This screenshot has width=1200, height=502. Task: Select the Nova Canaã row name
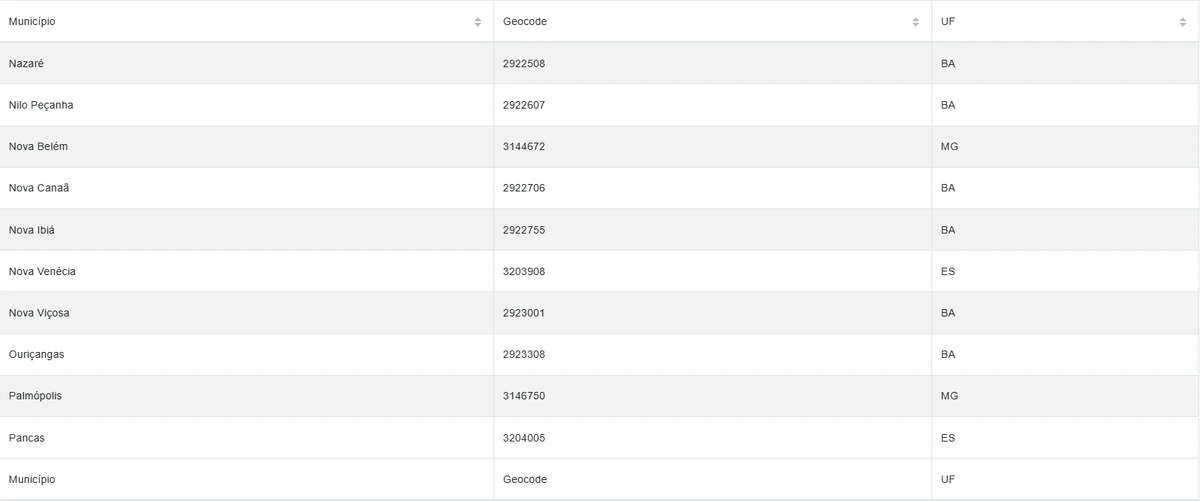[39, 188]
